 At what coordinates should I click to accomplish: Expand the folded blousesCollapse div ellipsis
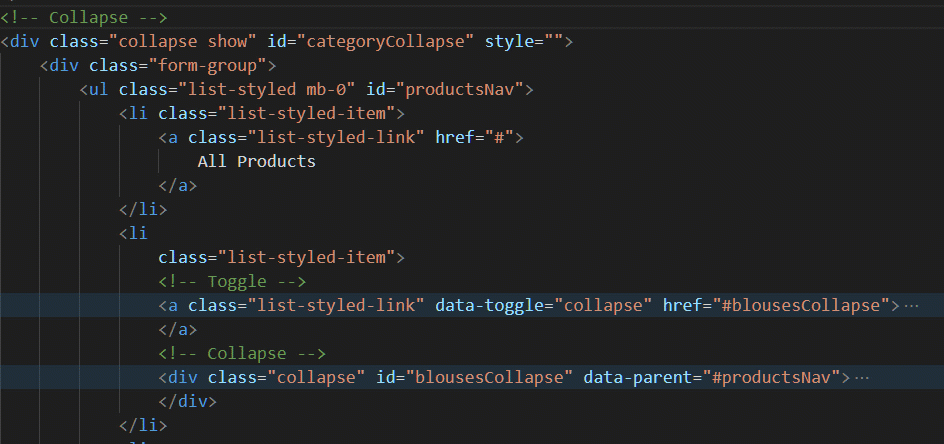(862, 378)
